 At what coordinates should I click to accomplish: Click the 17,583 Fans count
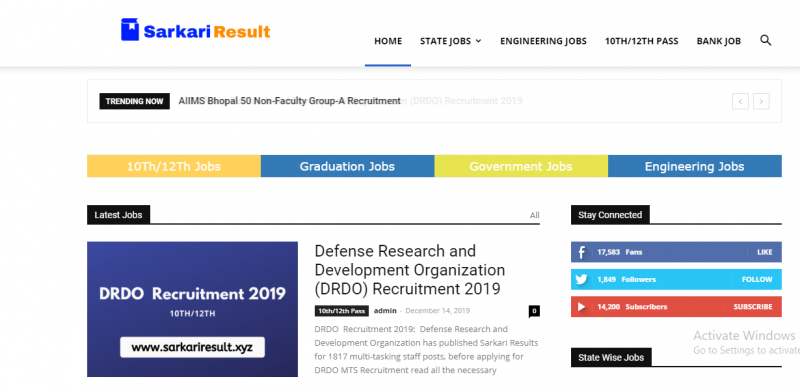(x=620, y=252)
